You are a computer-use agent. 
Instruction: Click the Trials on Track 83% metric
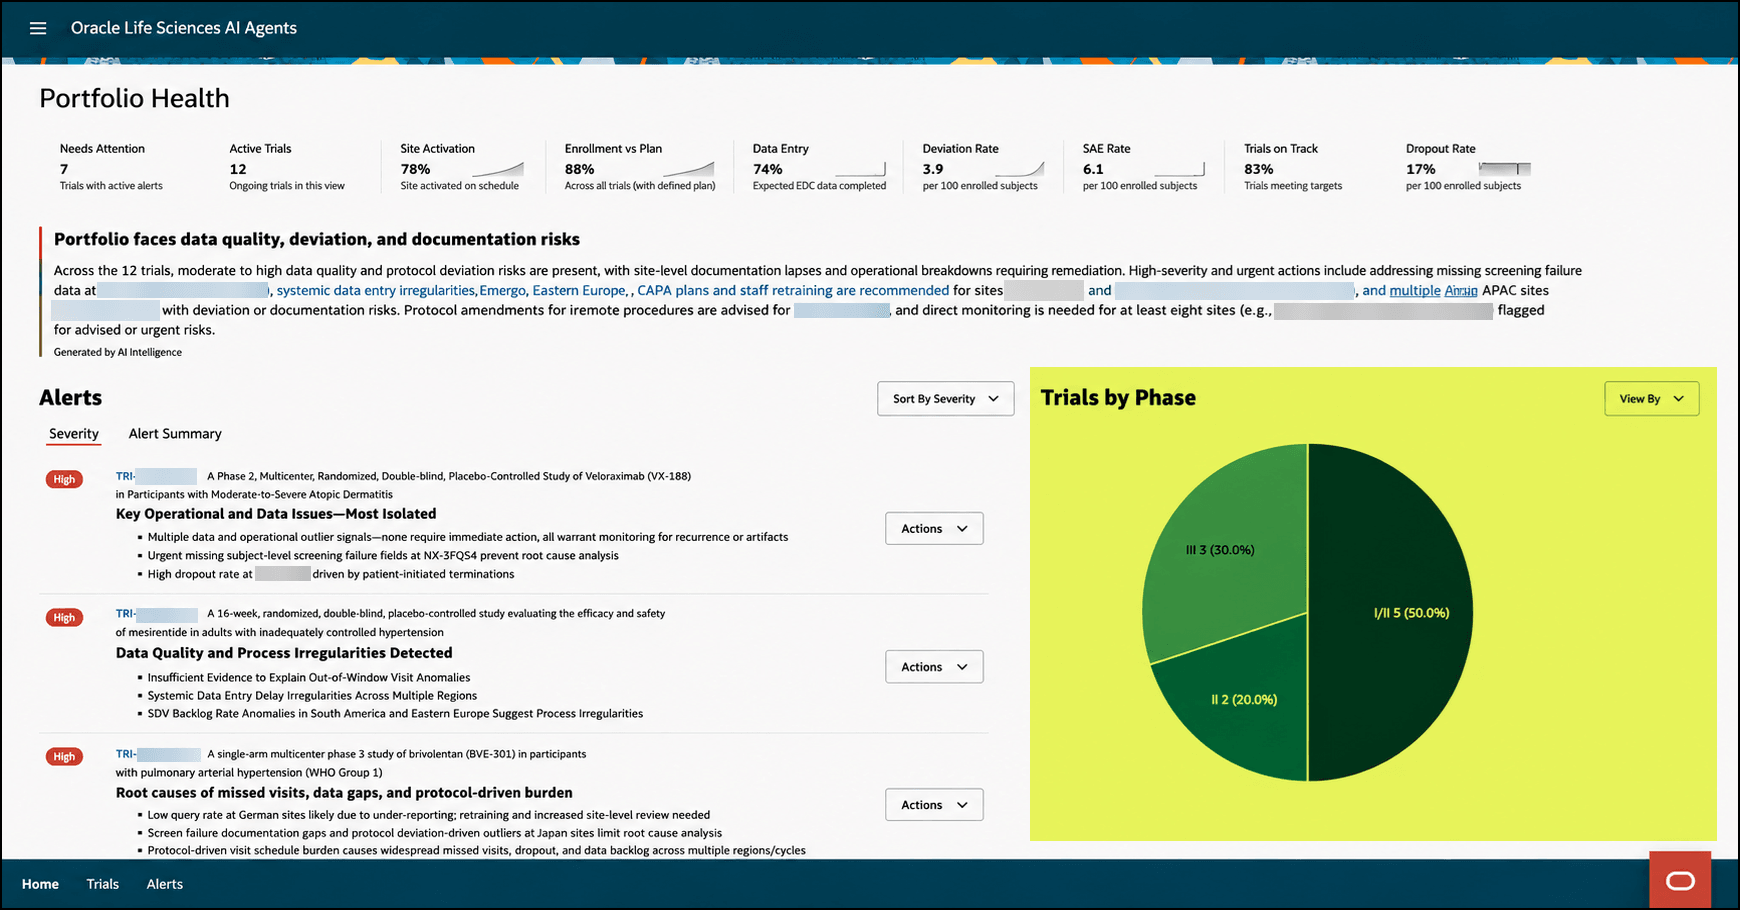1258,169
